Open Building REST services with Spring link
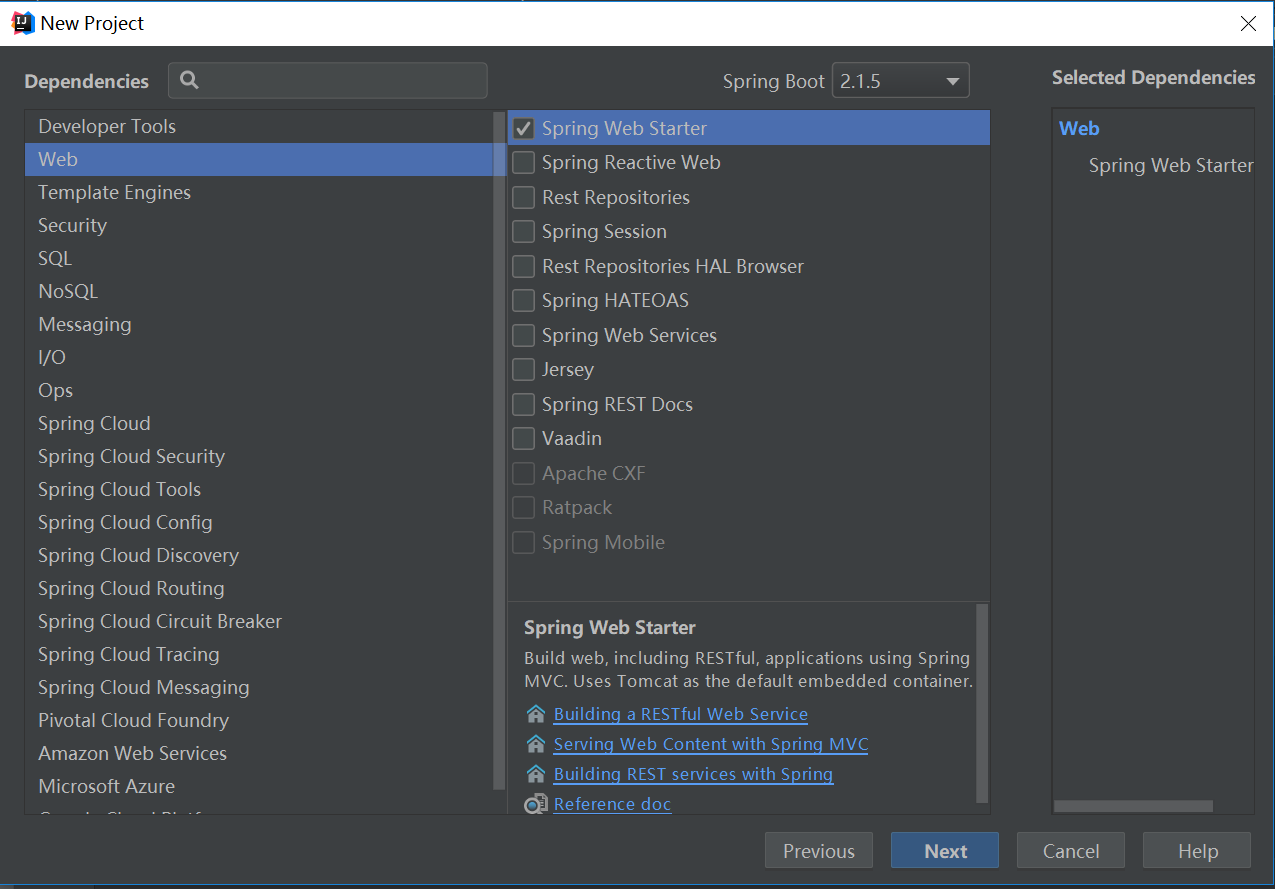This screenshot has height=889, width=1275. [x=693, y=774]
